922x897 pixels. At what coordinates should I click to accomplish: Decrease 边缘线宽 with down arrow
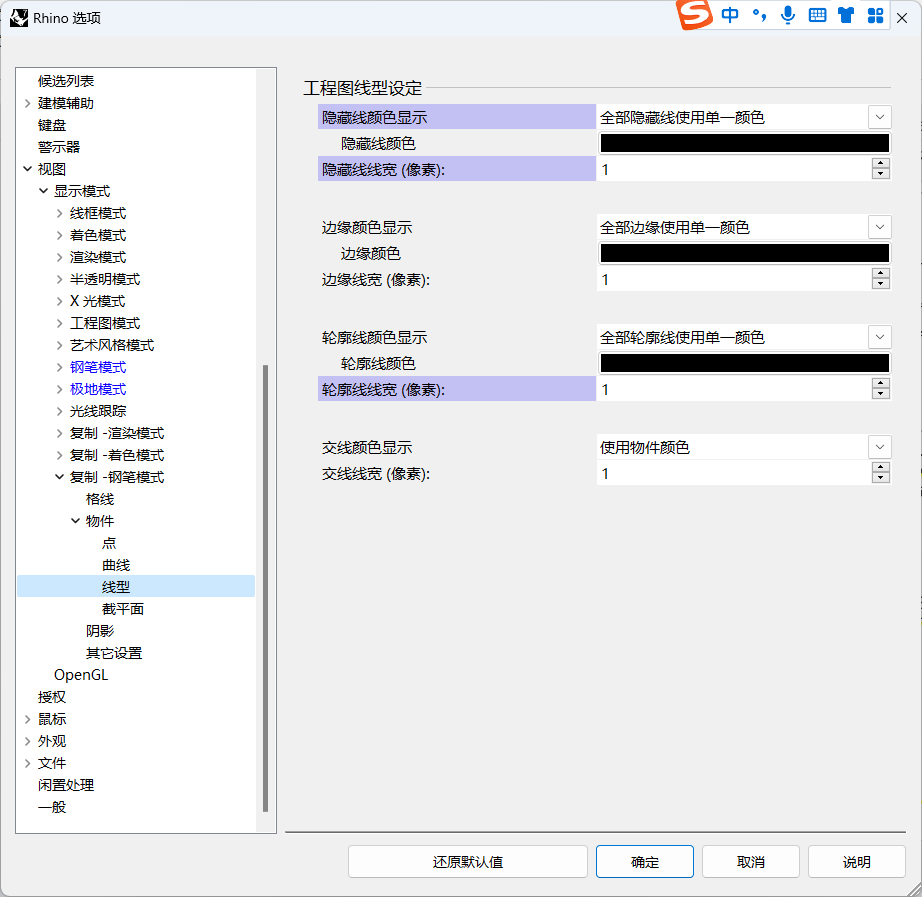coord(880,284)
